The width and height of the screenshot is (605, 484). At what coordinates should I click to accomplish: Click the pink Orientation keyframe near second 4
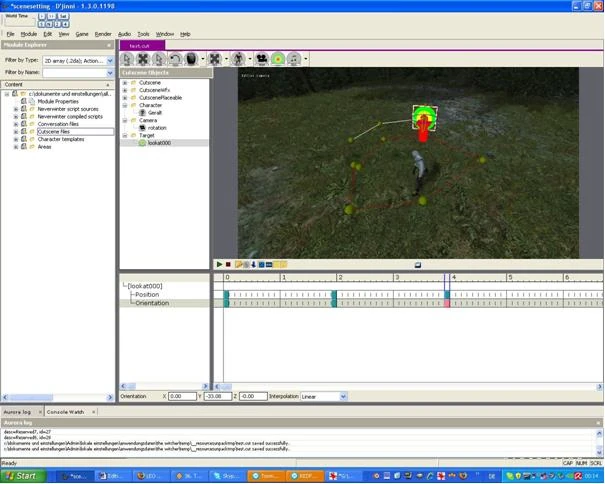[447, 303]
